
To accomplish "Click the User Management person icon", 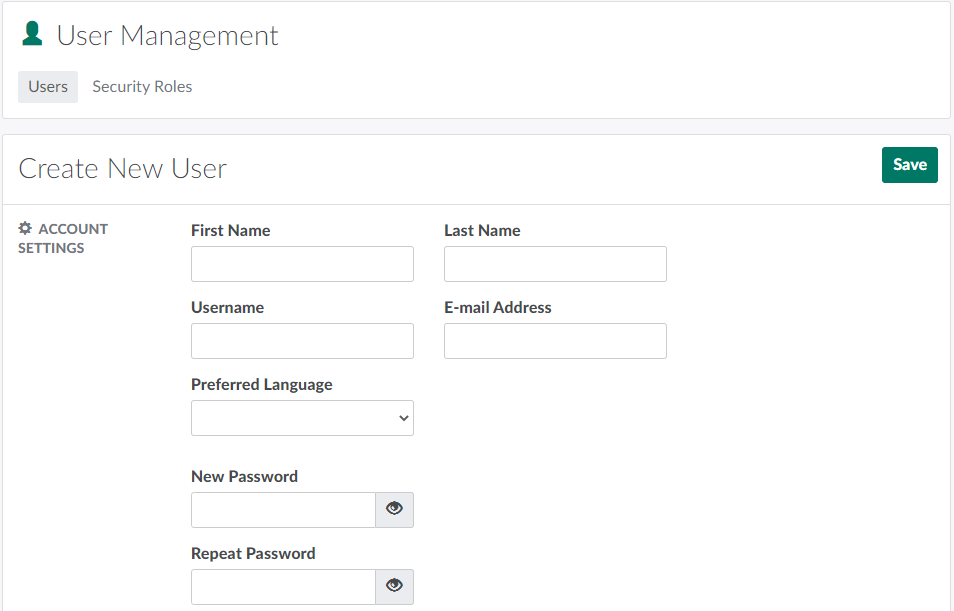I will [x=32, y=34].
